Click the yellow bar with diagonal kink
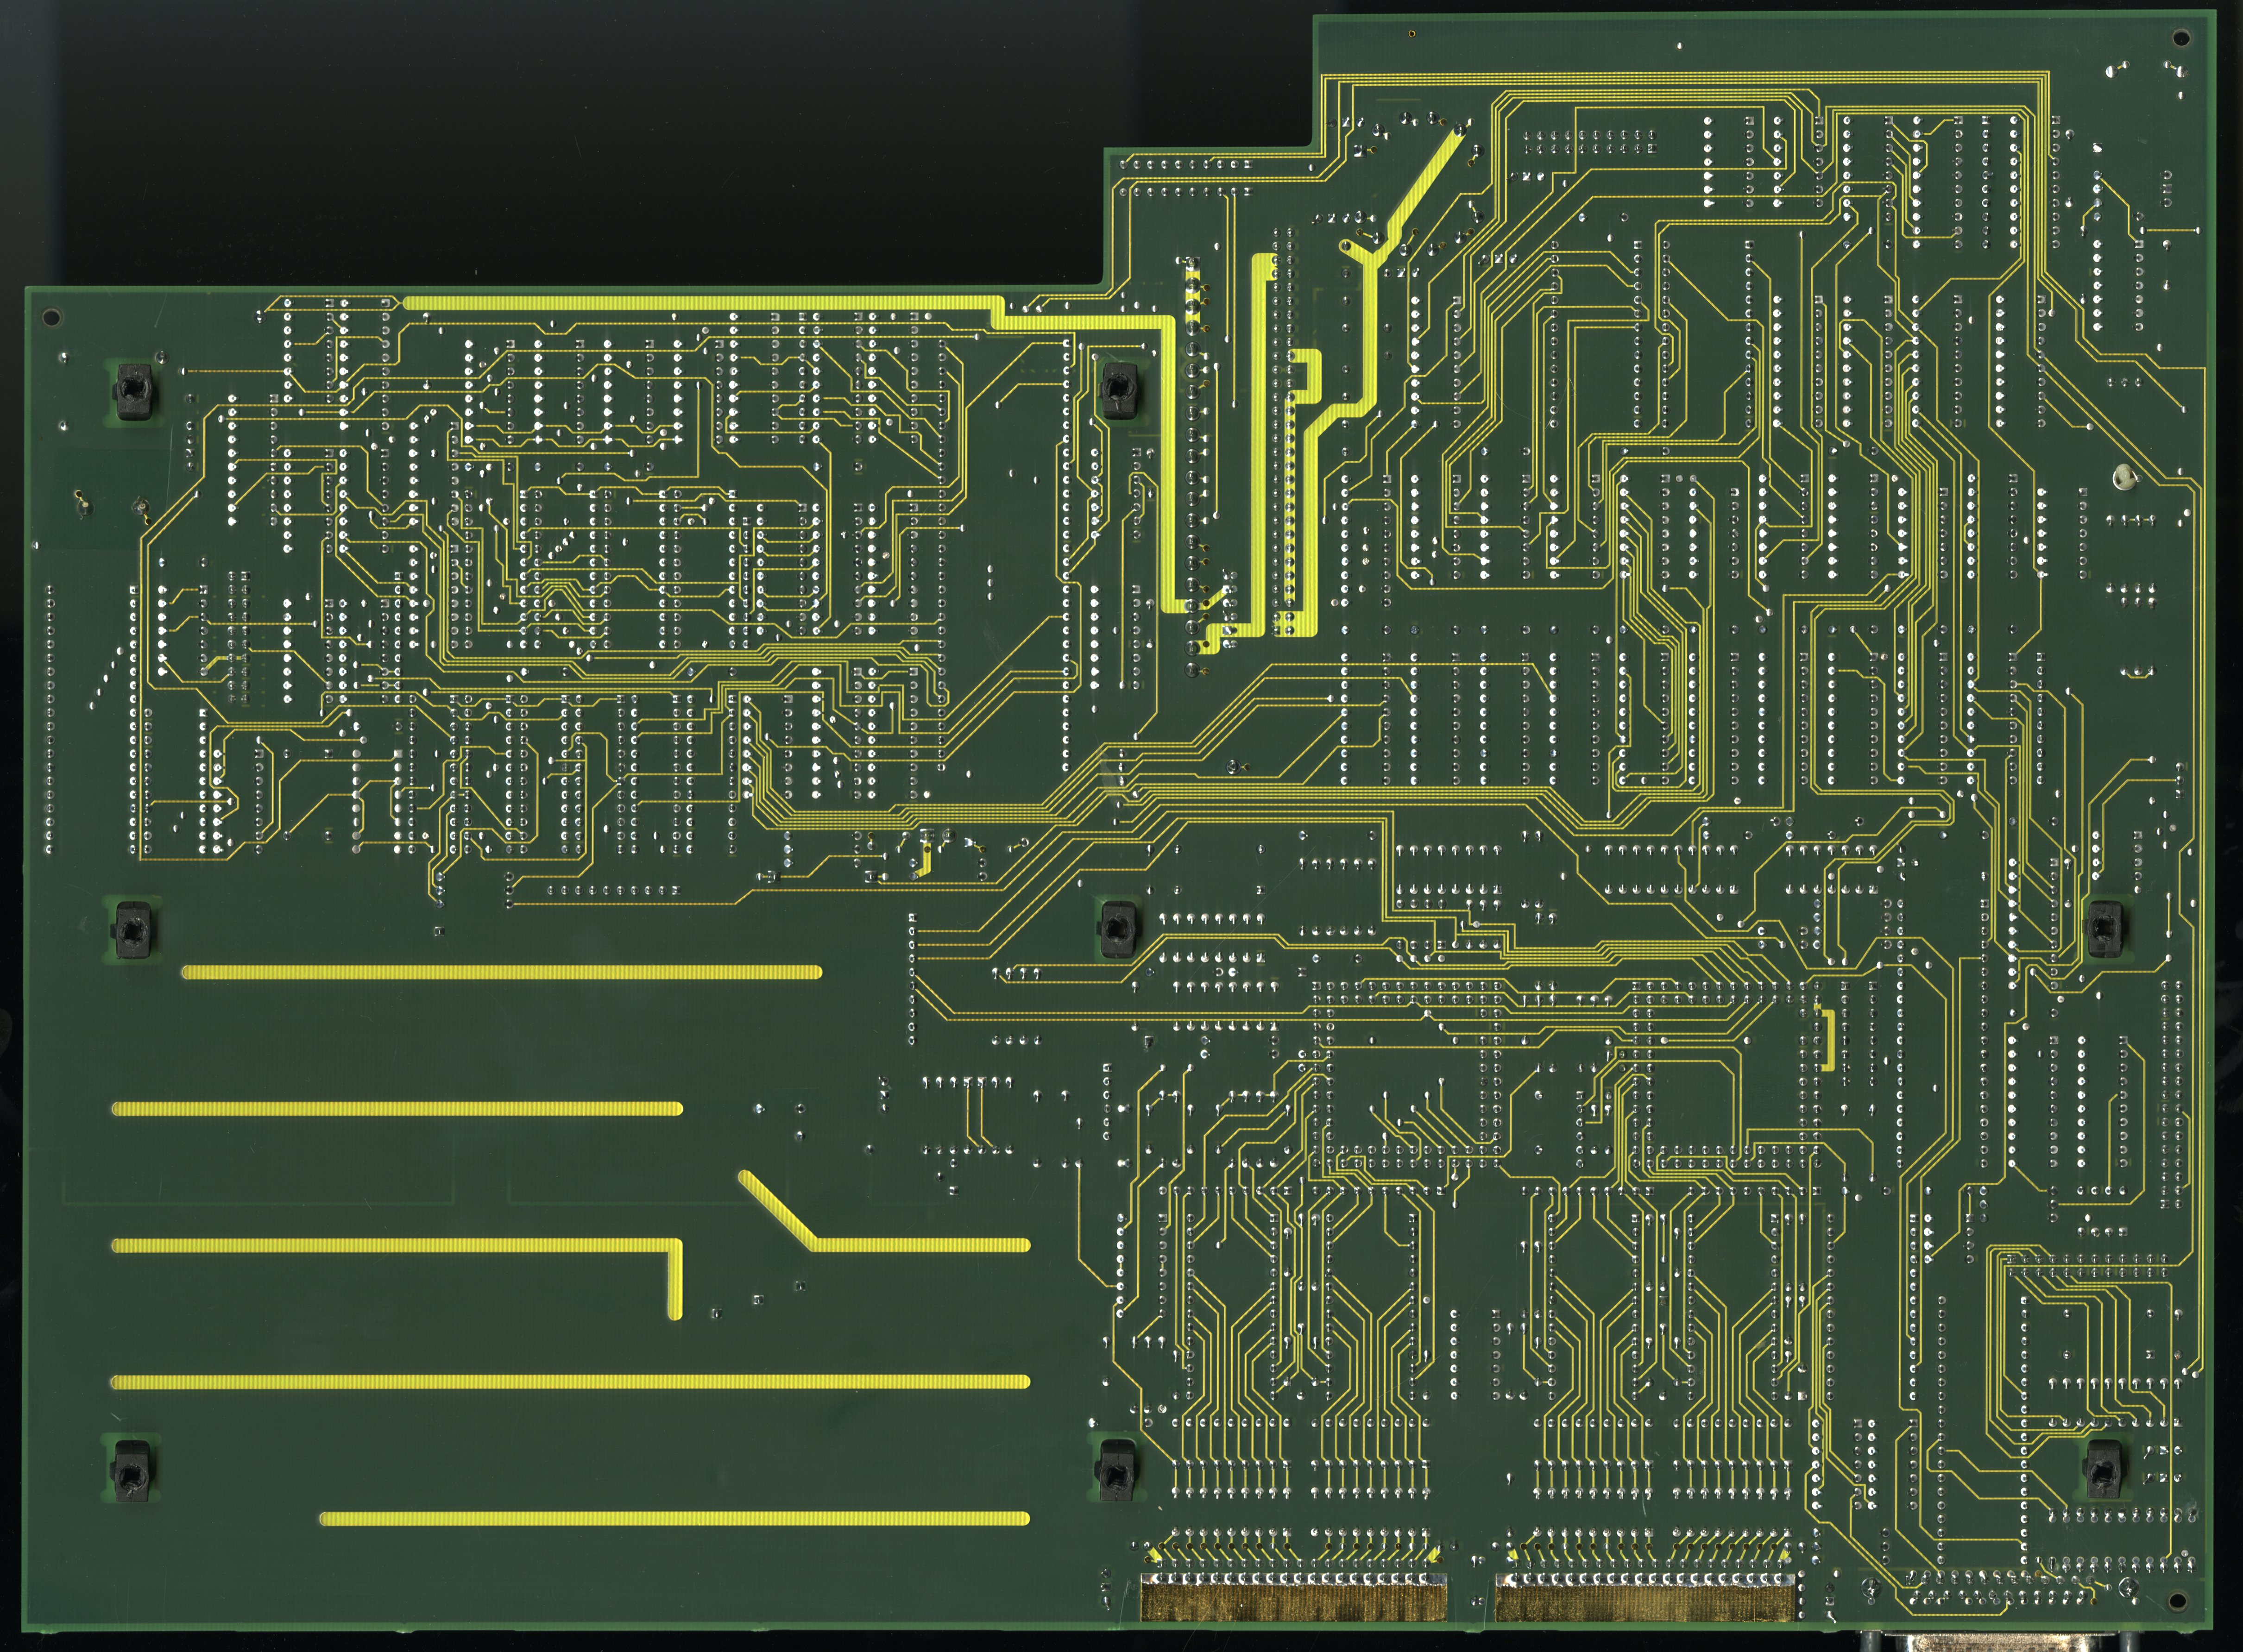The image size is (2243, 1652). pos(920,1245)
